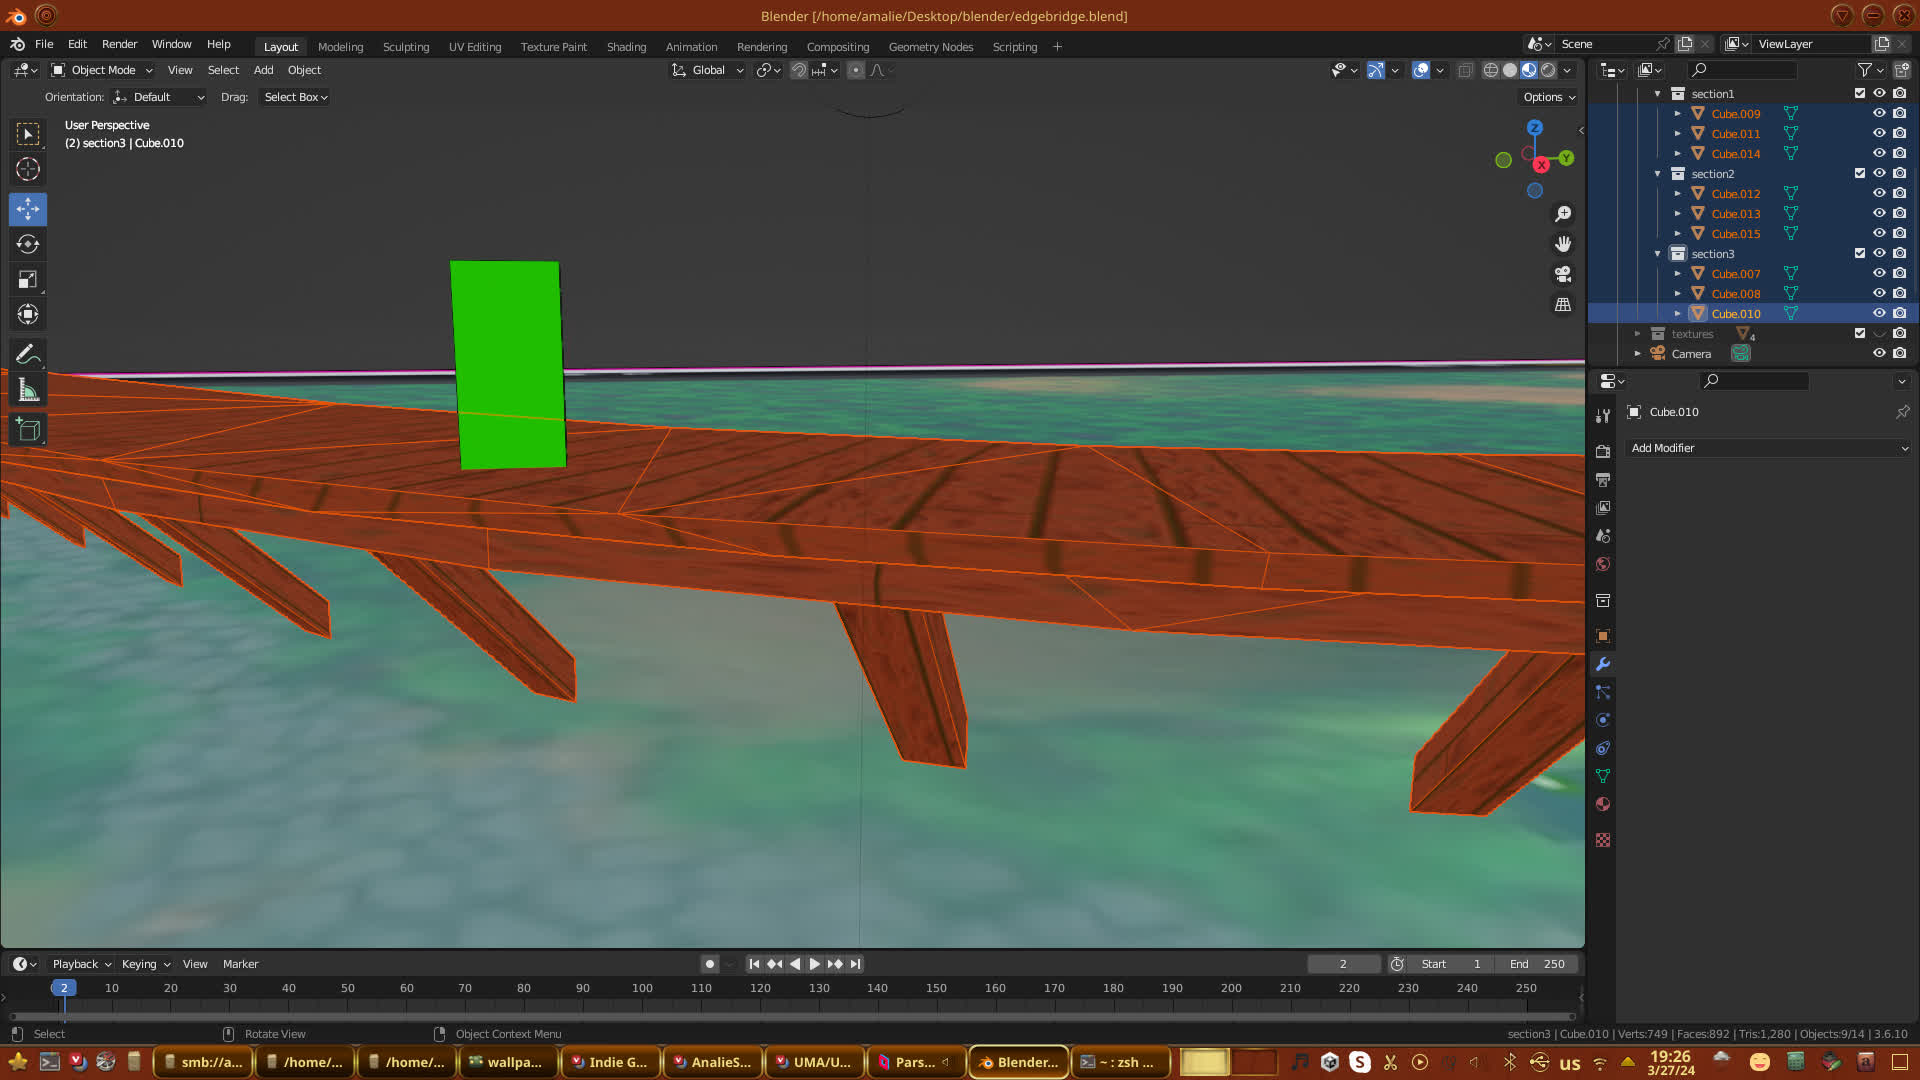Open the Keying menu in timeline
Image resolution: width=1920 pixels, height=1080 pixels.
pos(145,964)
